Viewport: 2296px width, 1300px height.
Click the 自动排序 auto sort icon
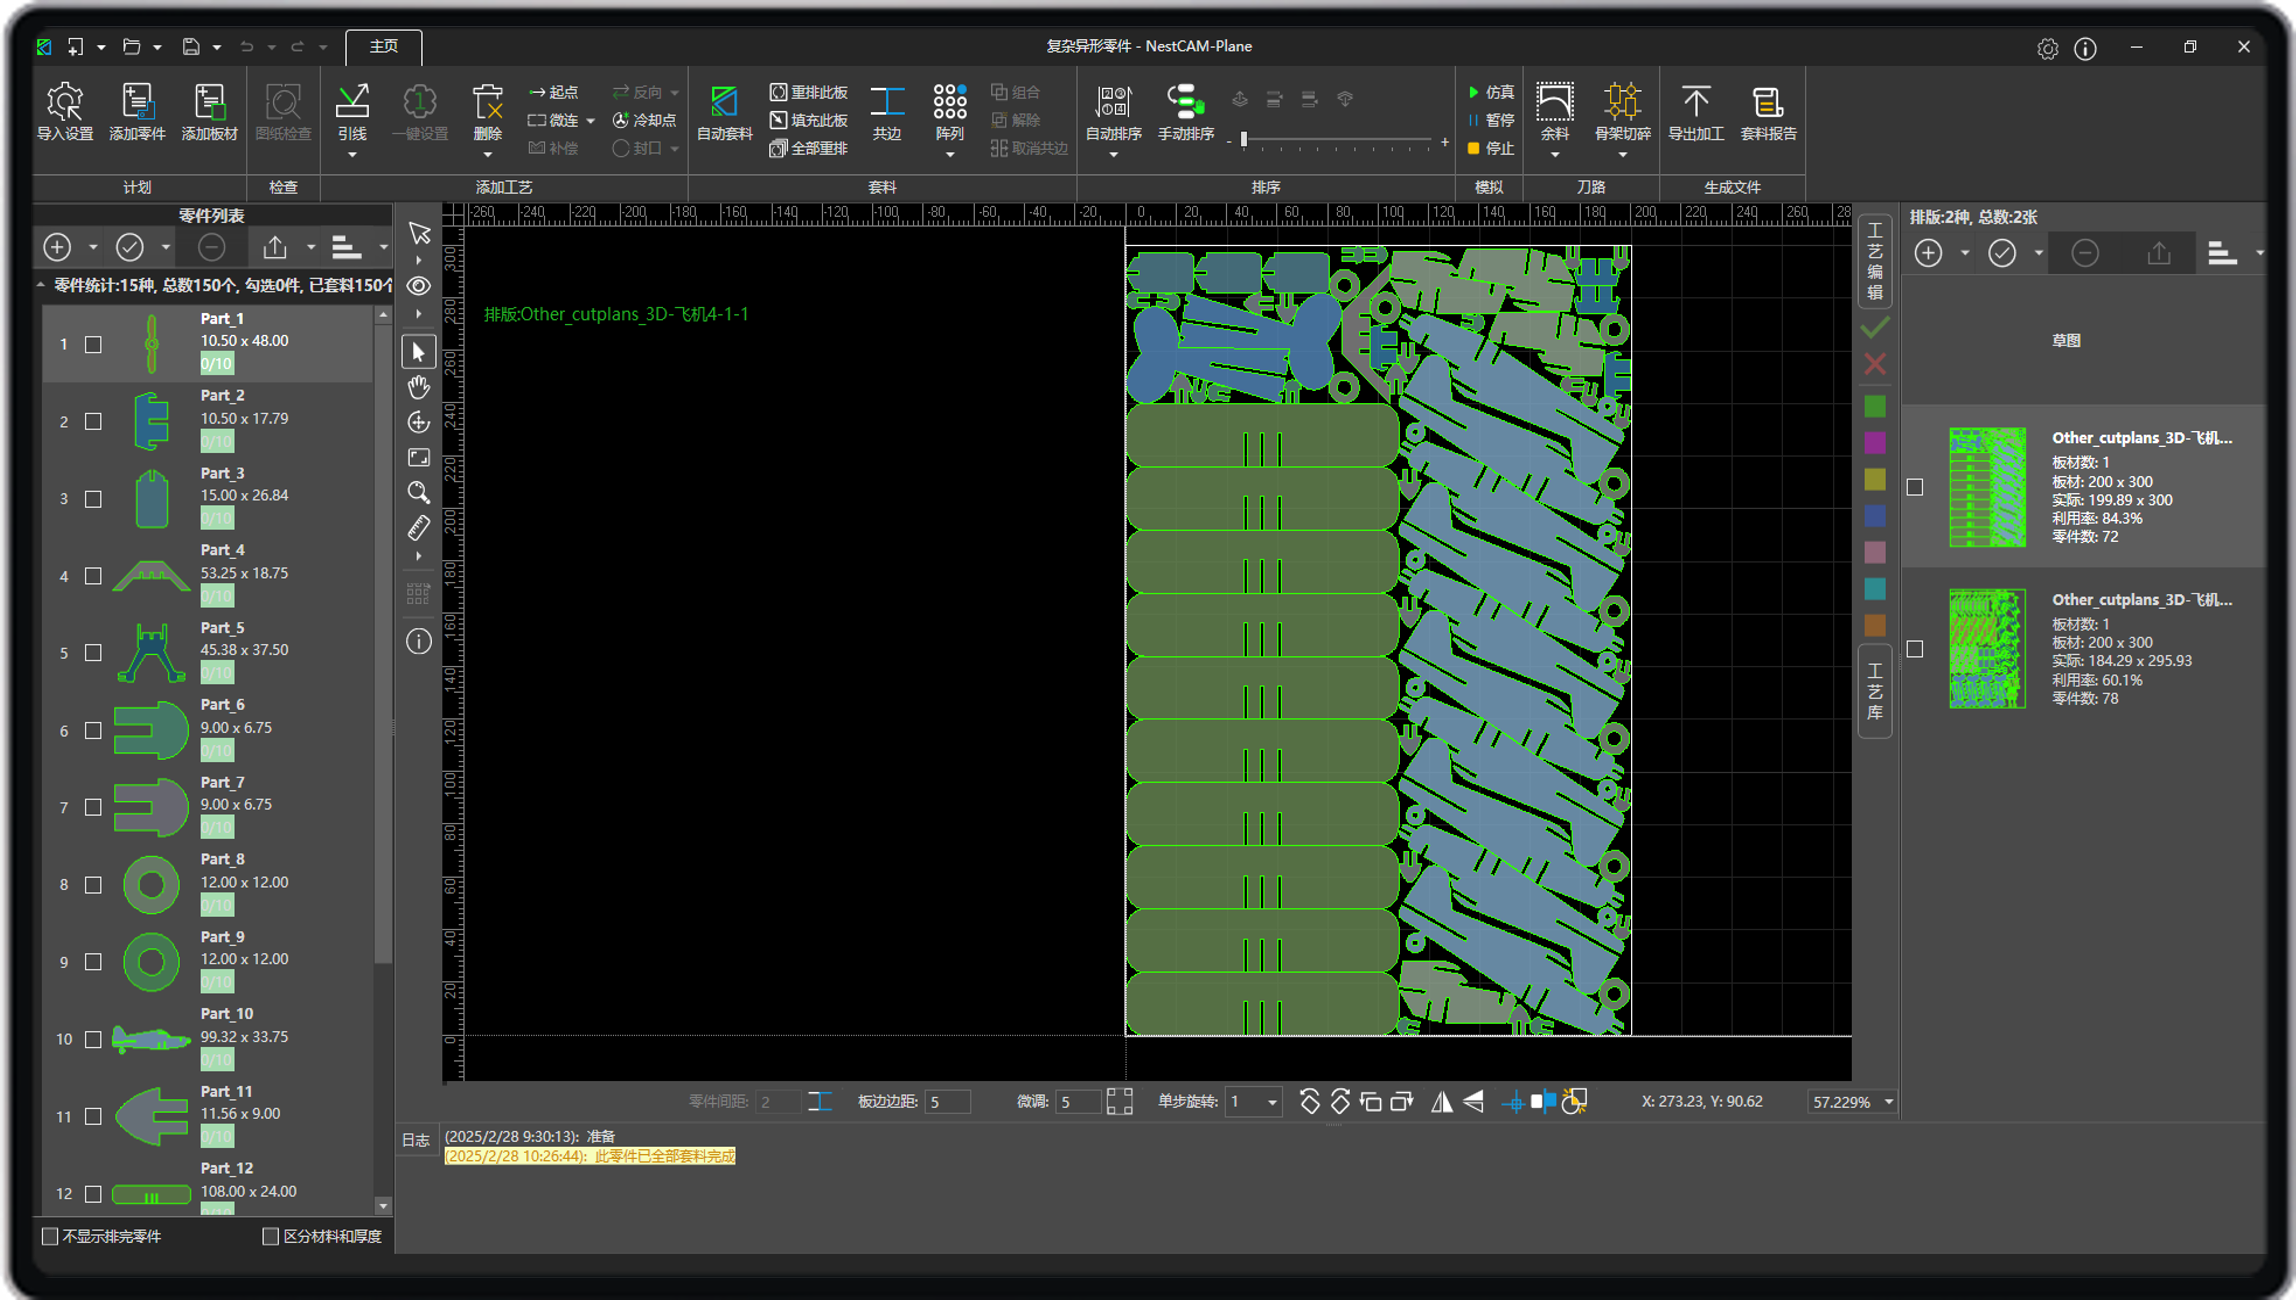pyautogui.click(x=1113, y=112)
